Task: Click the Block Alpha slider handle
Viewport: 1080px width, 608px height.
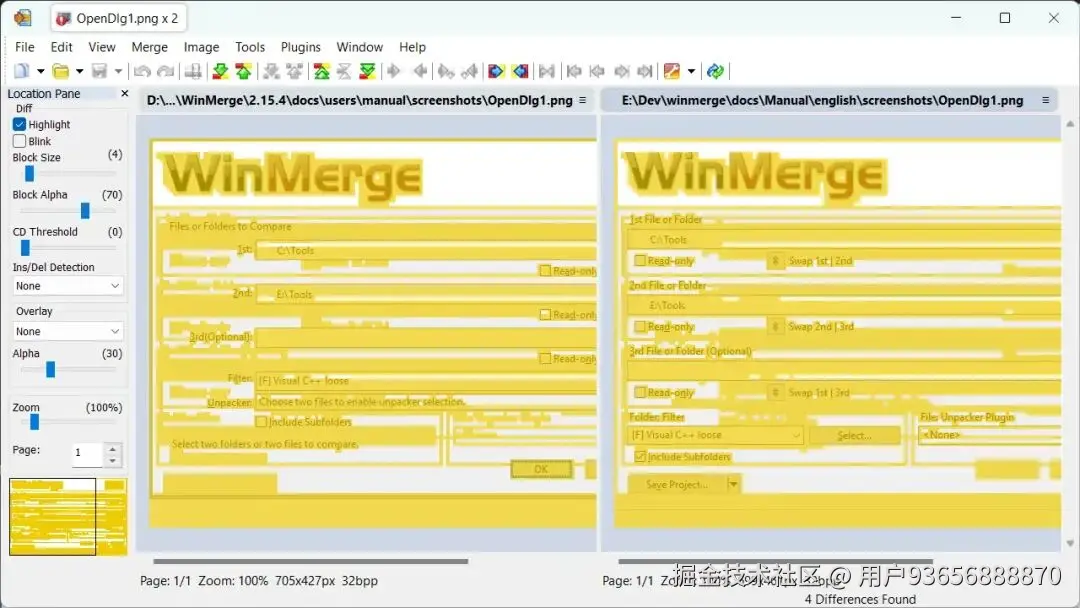Action: click(85, 211)
